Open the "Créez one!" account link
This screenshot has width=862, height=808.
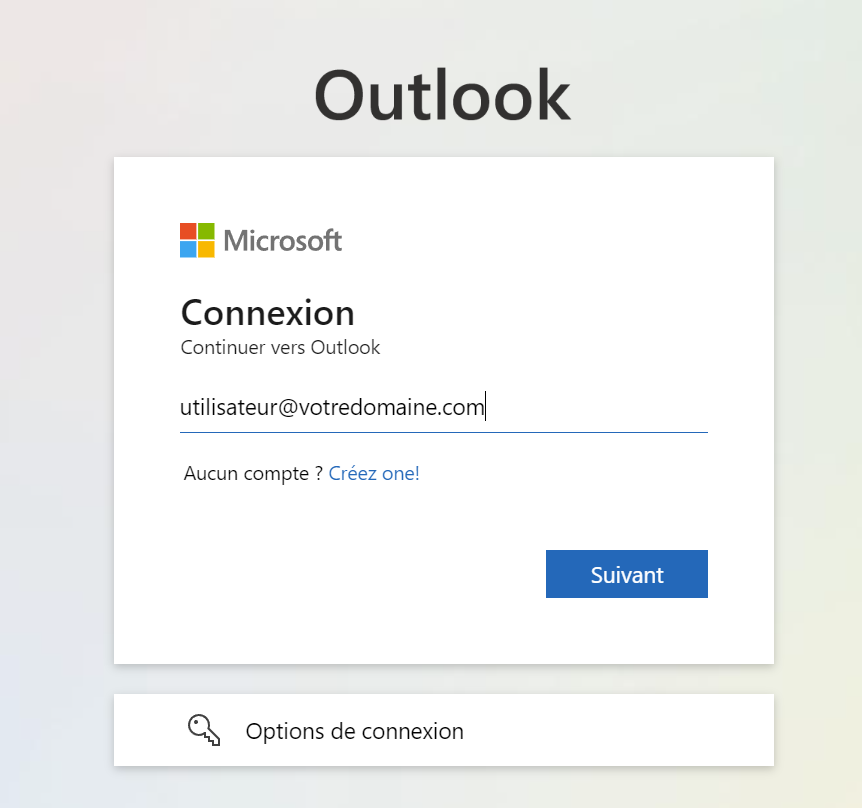(x=374, y=473)
